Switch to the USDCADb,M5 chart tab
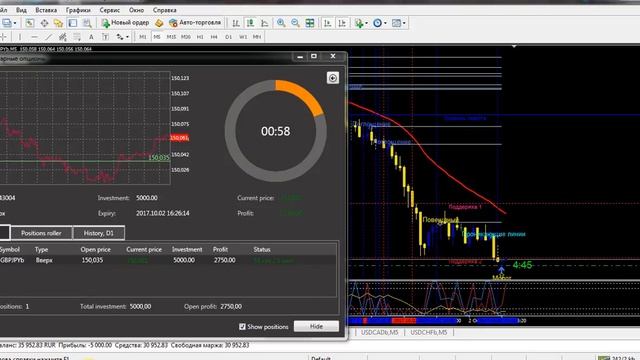 click(x=380, y=332)
